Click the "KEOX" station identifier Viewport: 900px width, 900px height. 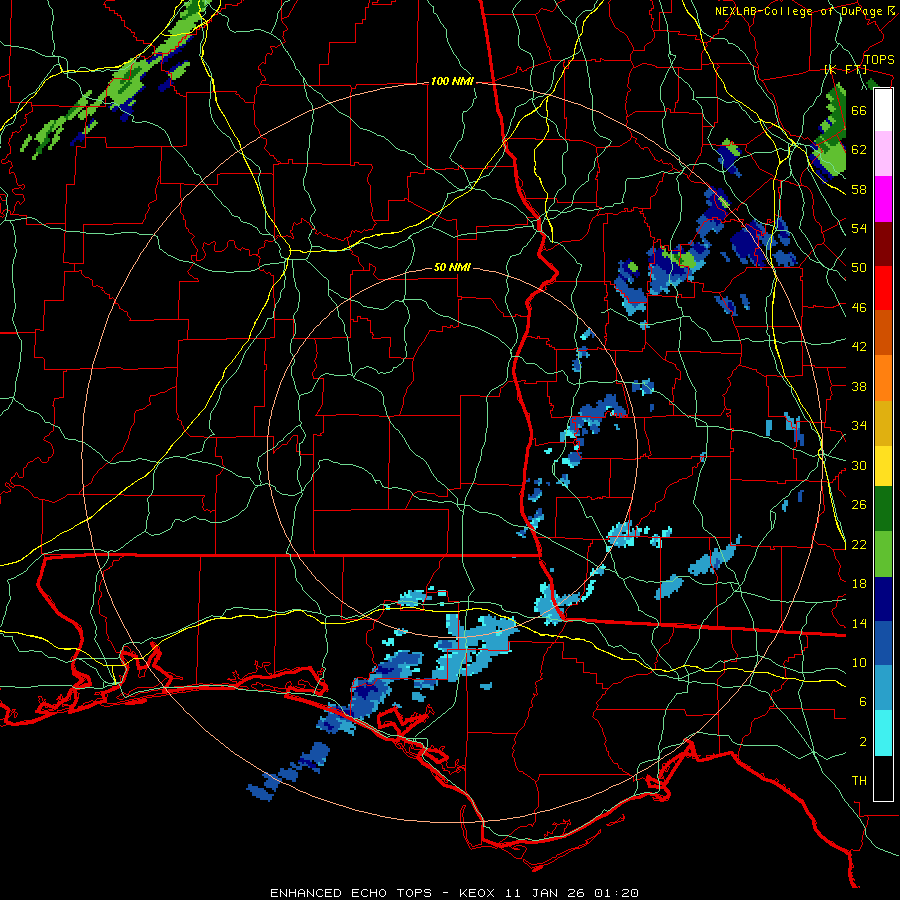coord(479,893)
